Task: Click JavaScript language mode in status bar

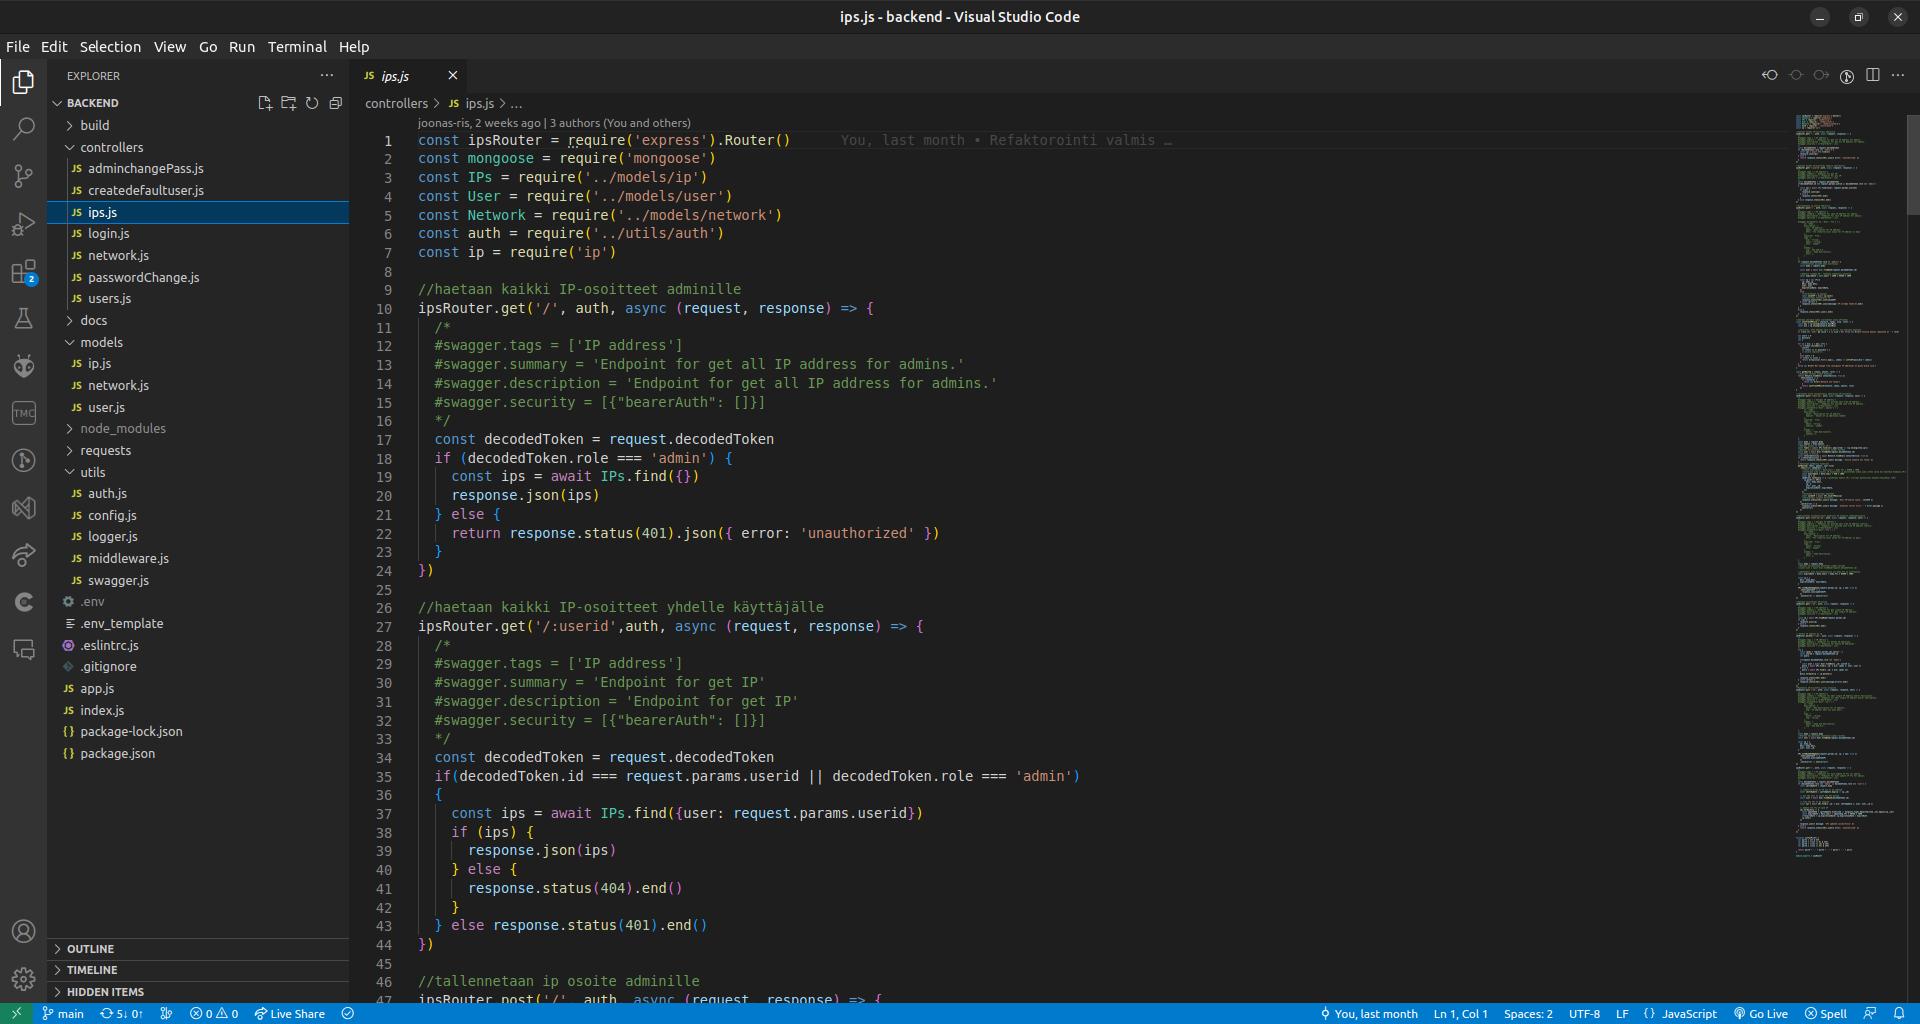Action: click(x=1688, y=1013)
